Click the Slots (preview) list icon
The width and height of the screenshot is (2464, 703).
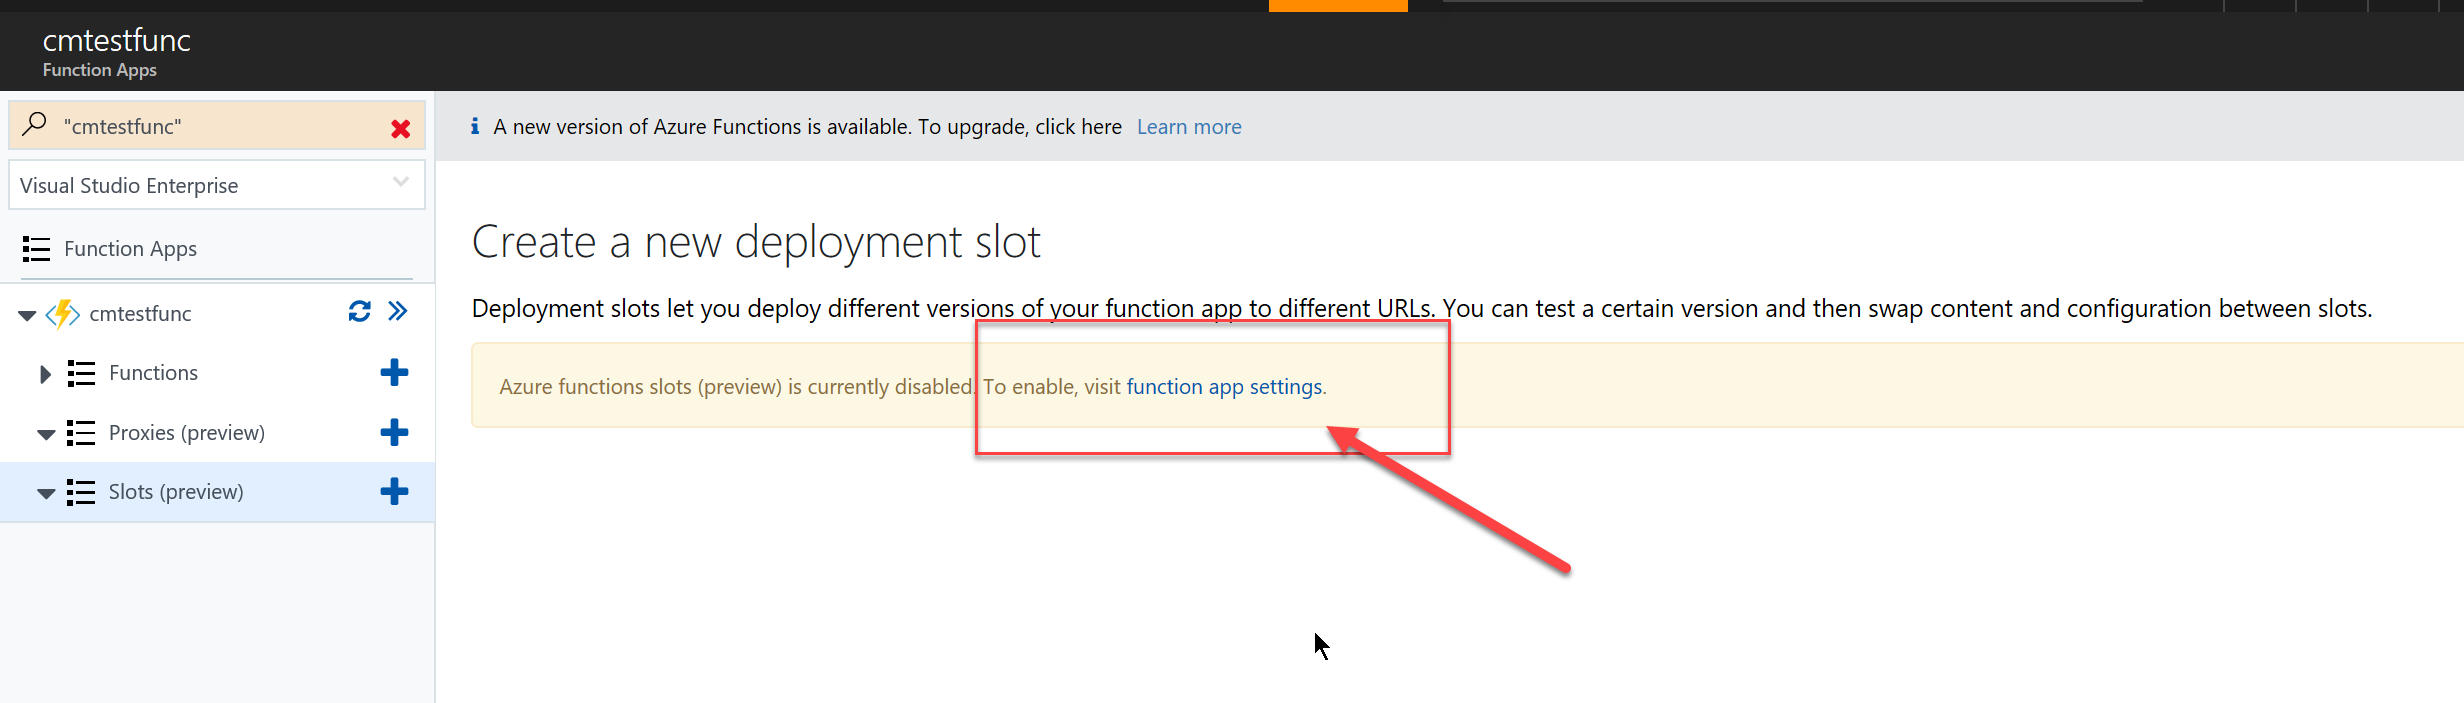(x=81, y=492)
